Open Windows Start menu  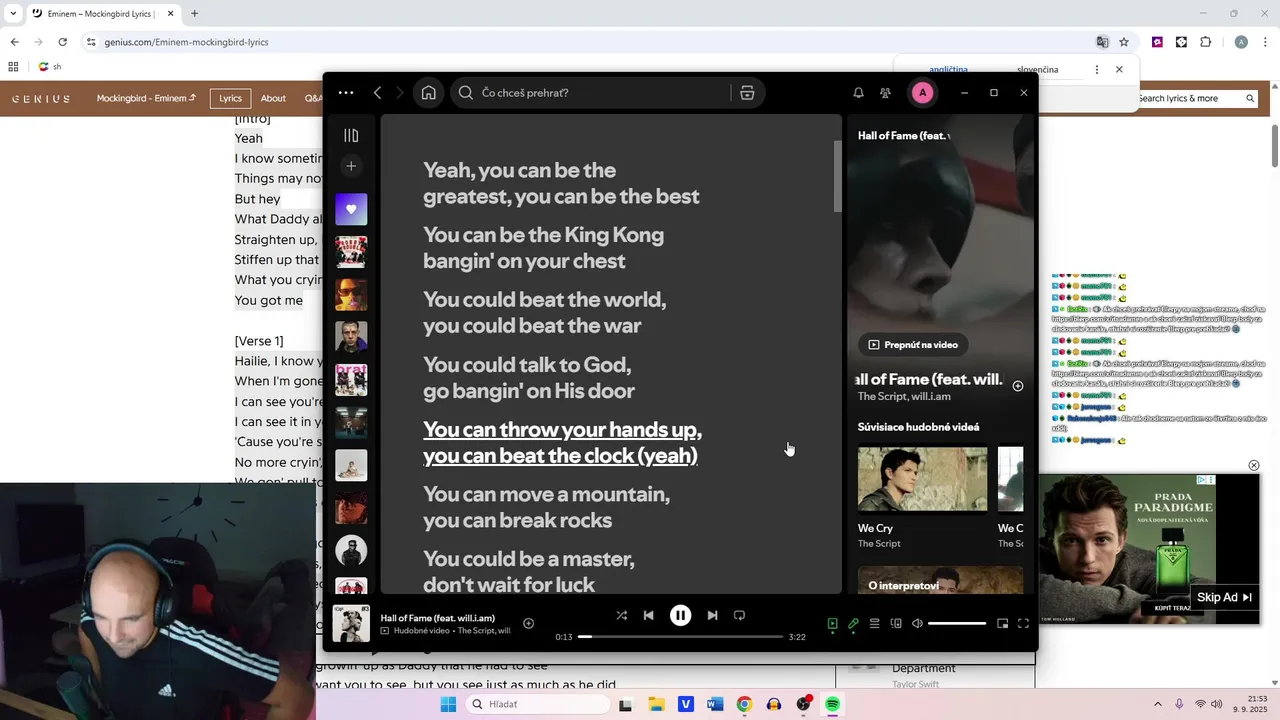pyautogui.click(x=448, y=704)
